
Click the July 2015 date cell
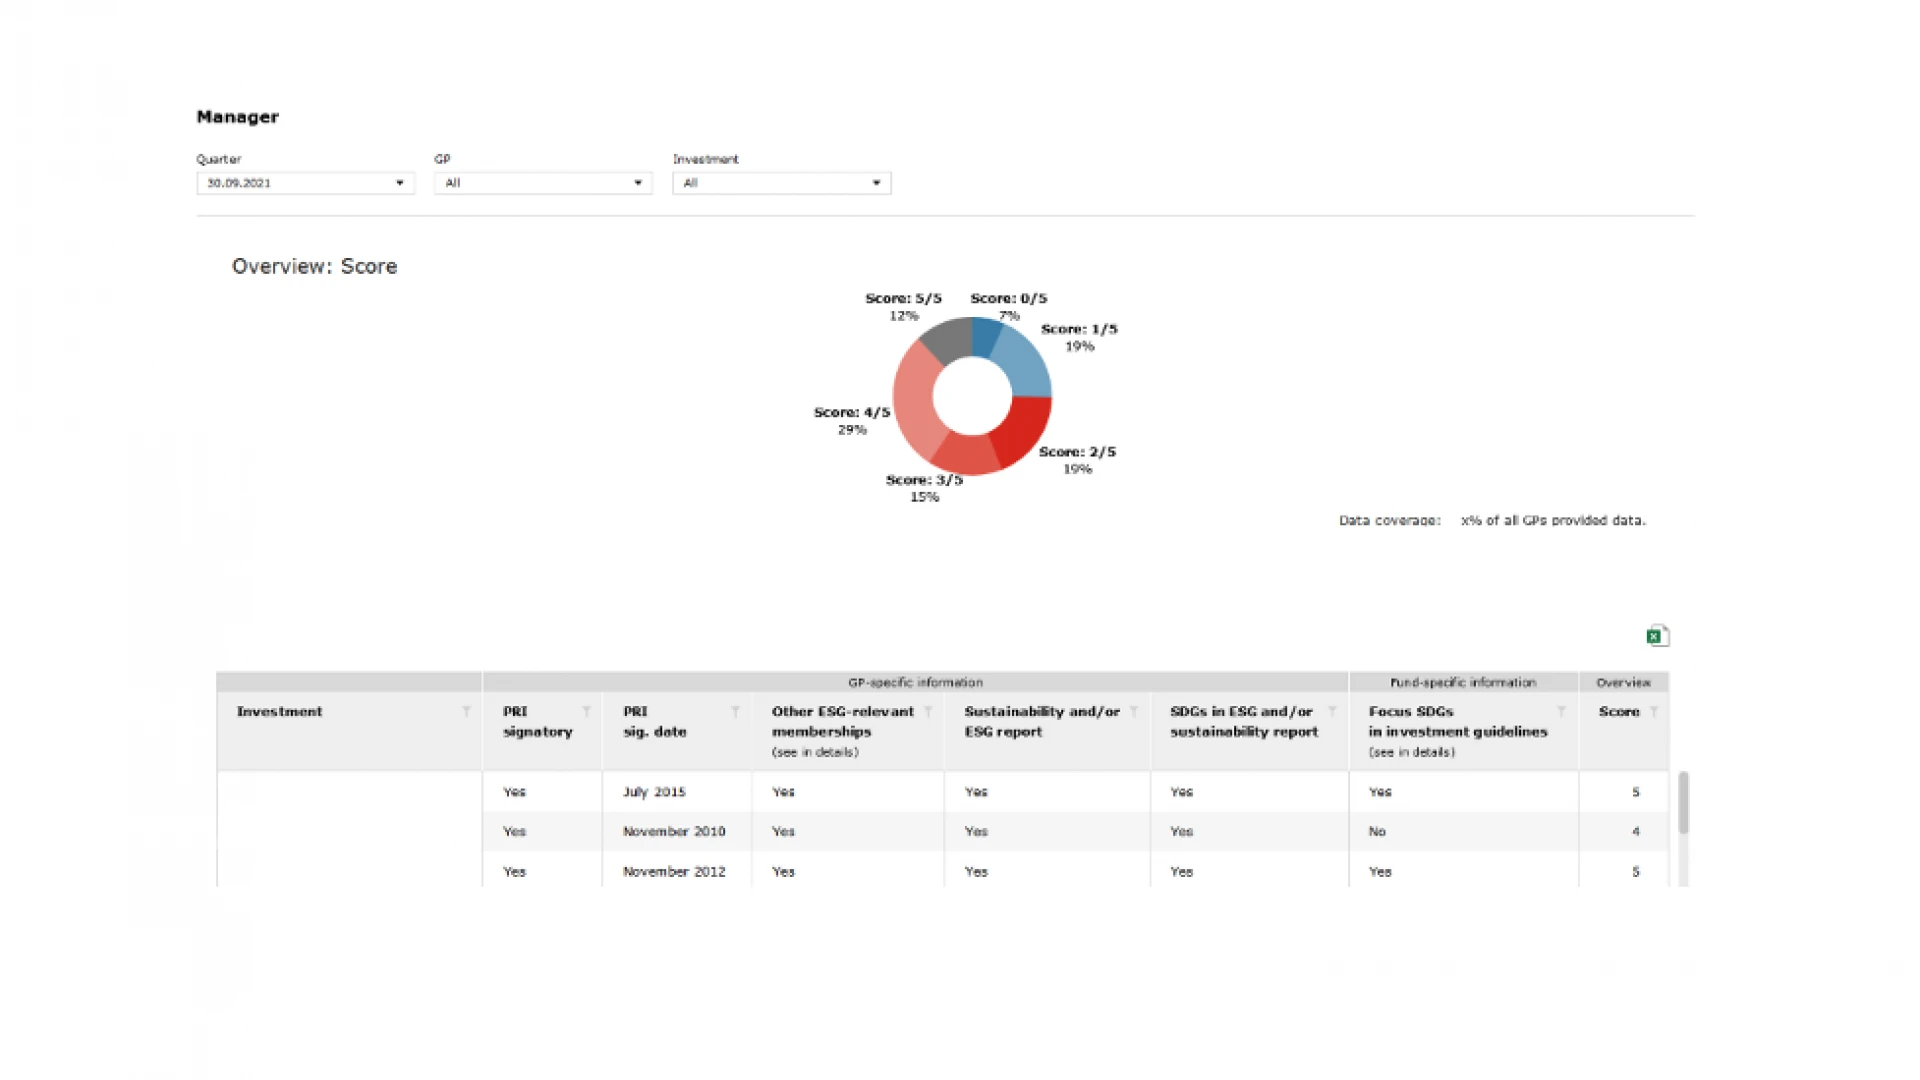point(654,792)
